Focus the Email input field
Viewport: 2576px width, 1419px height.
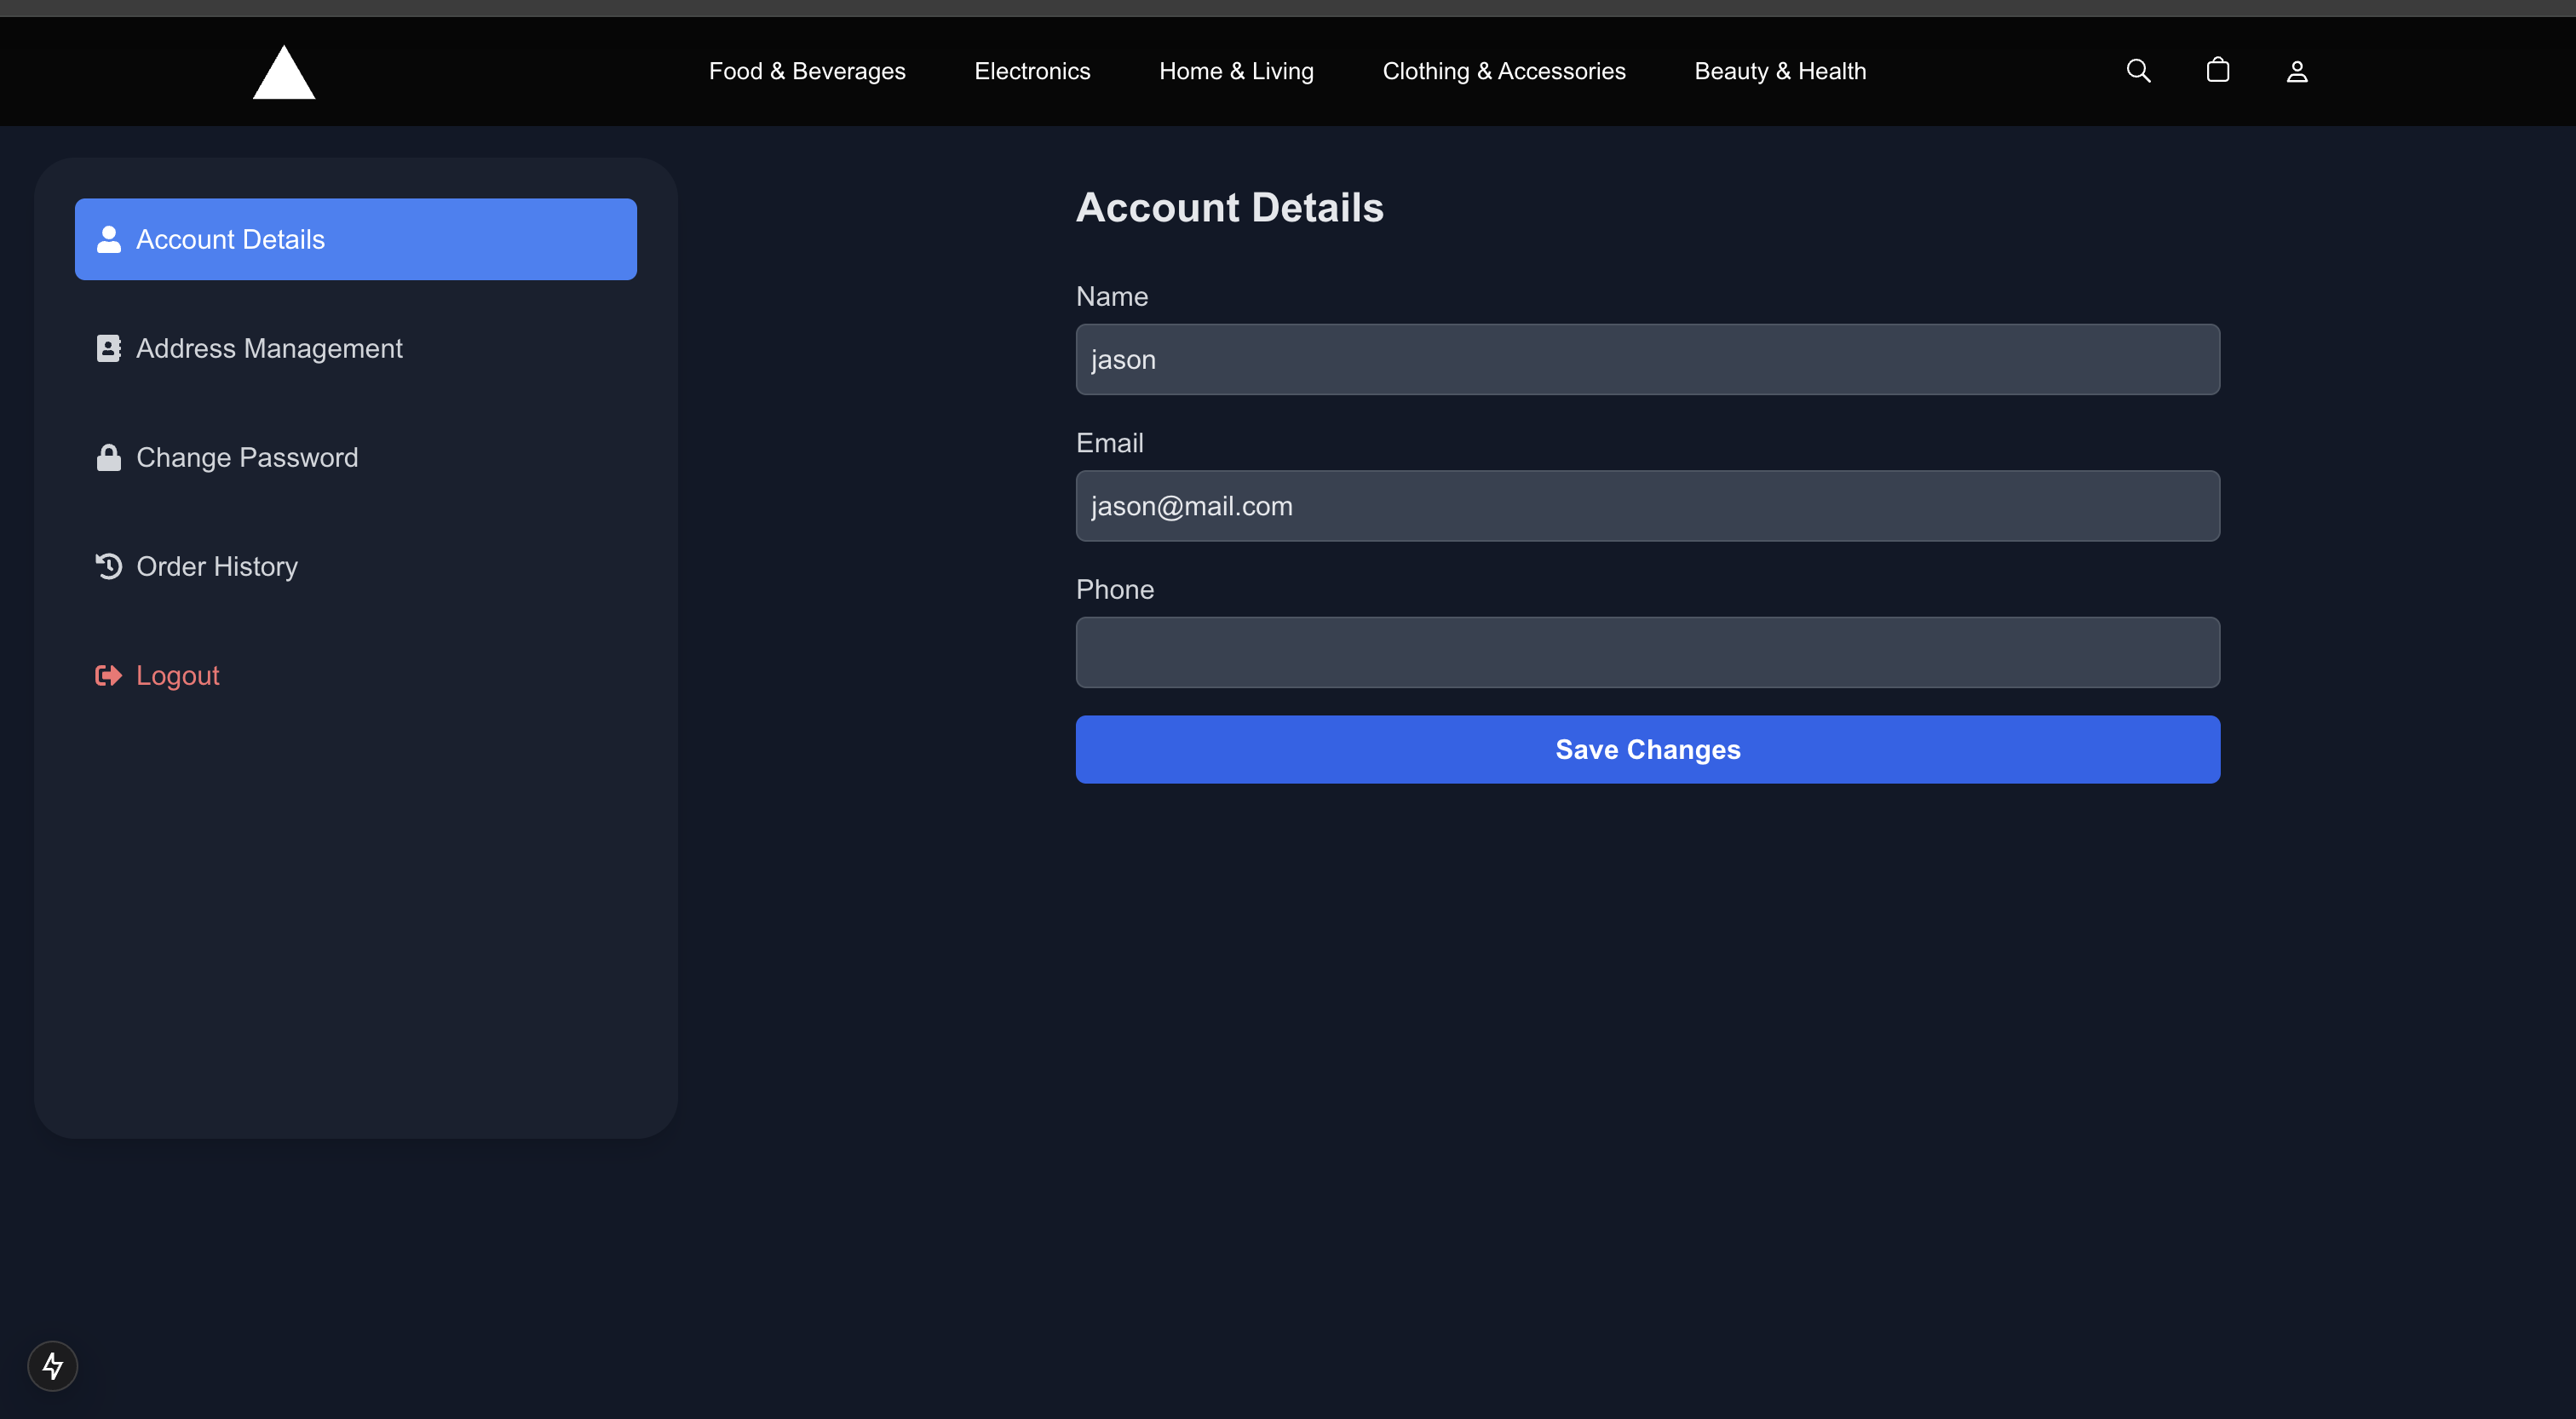(x=1647, y=506)
